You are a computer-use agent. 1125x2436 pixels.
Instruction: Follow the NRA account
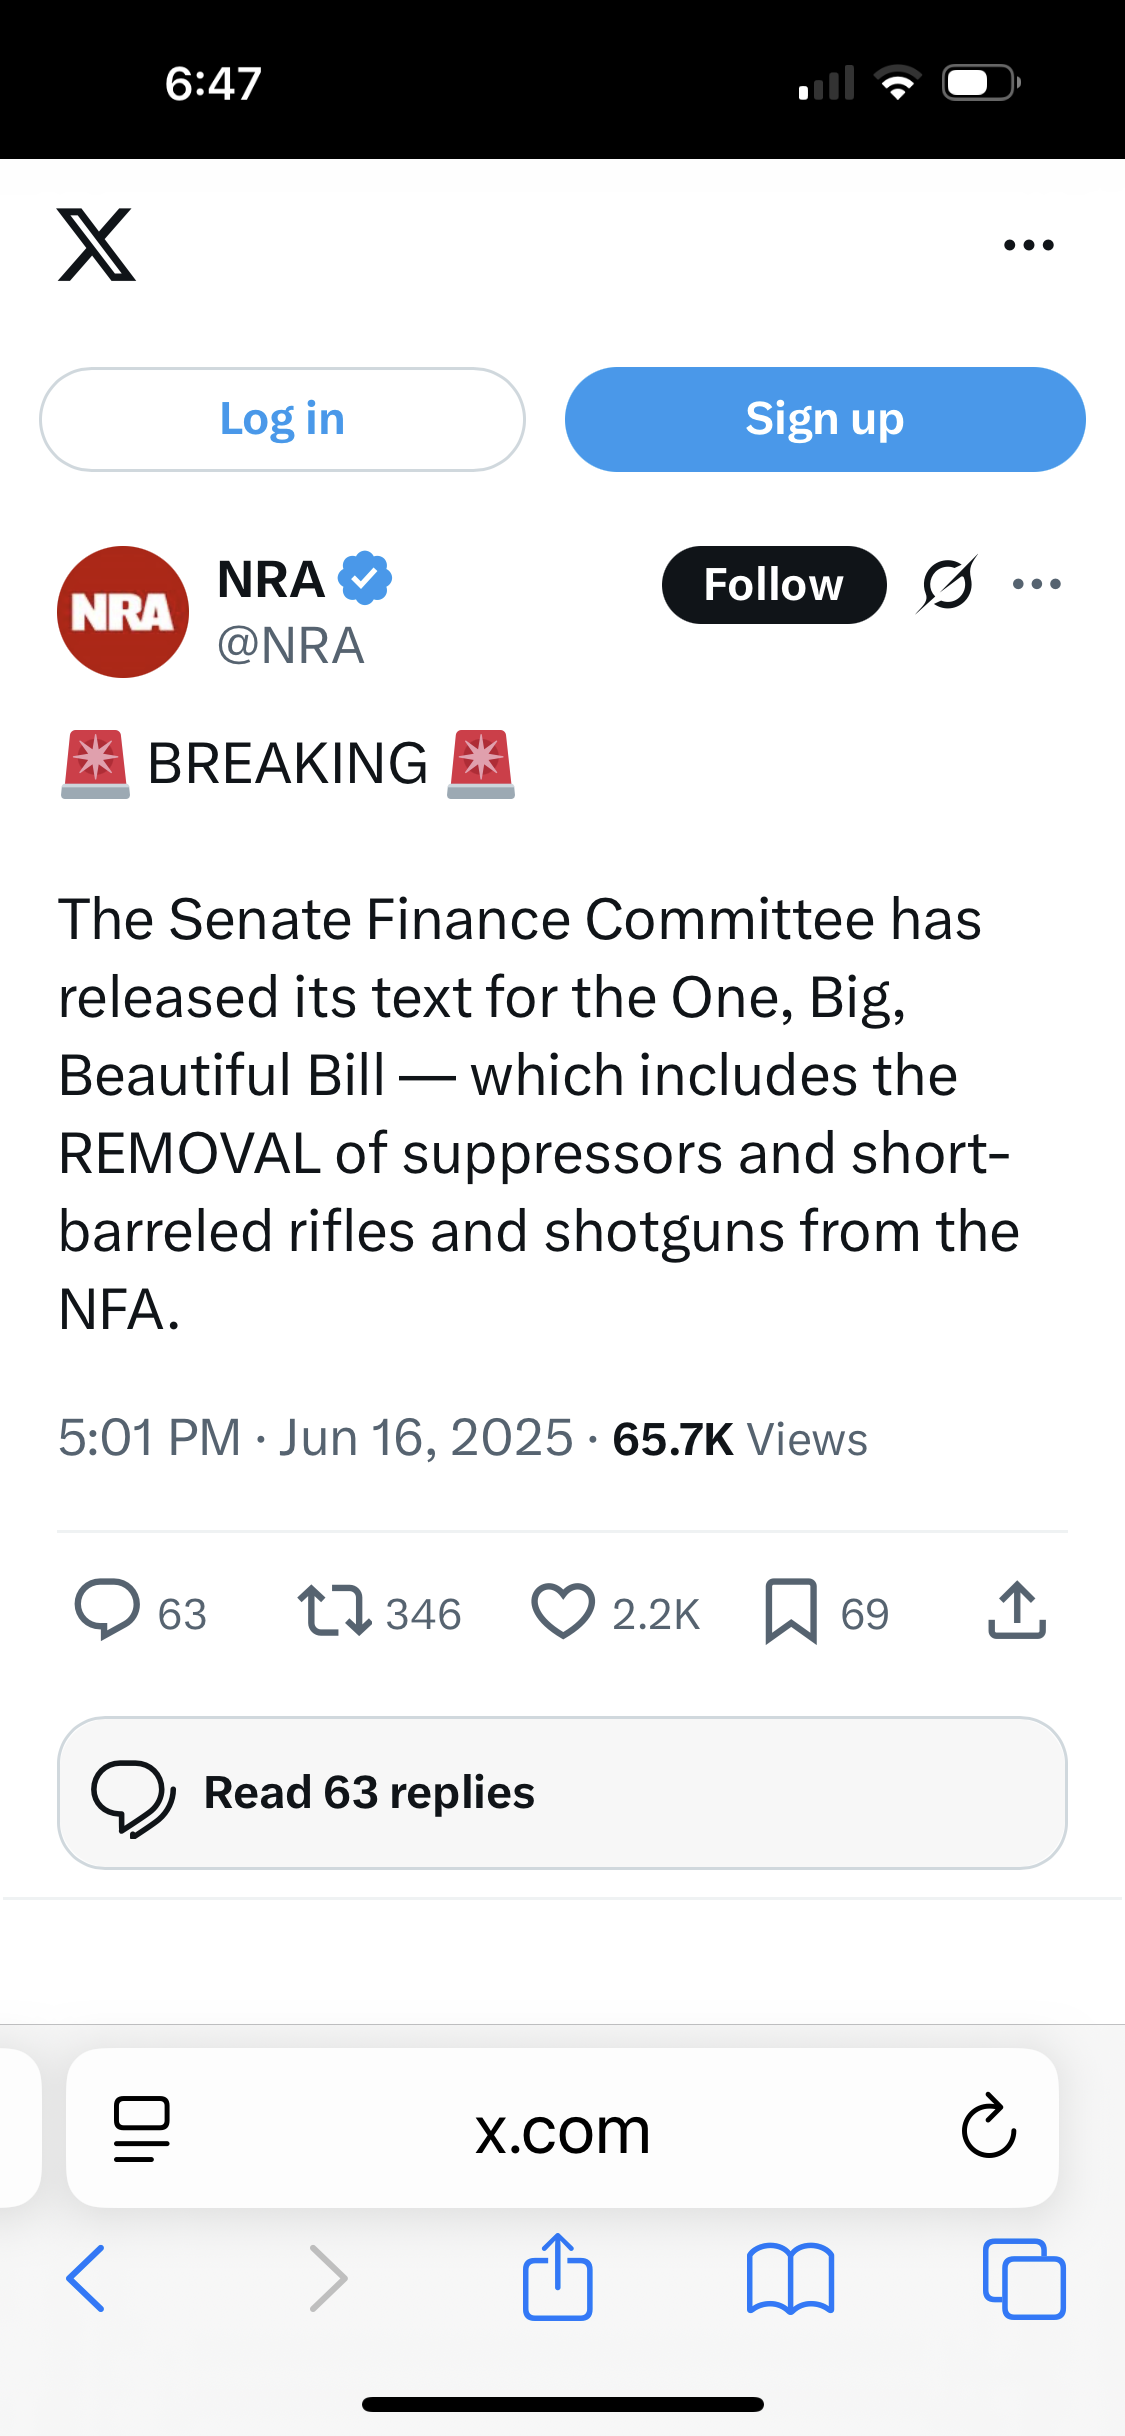pos(774,585)
